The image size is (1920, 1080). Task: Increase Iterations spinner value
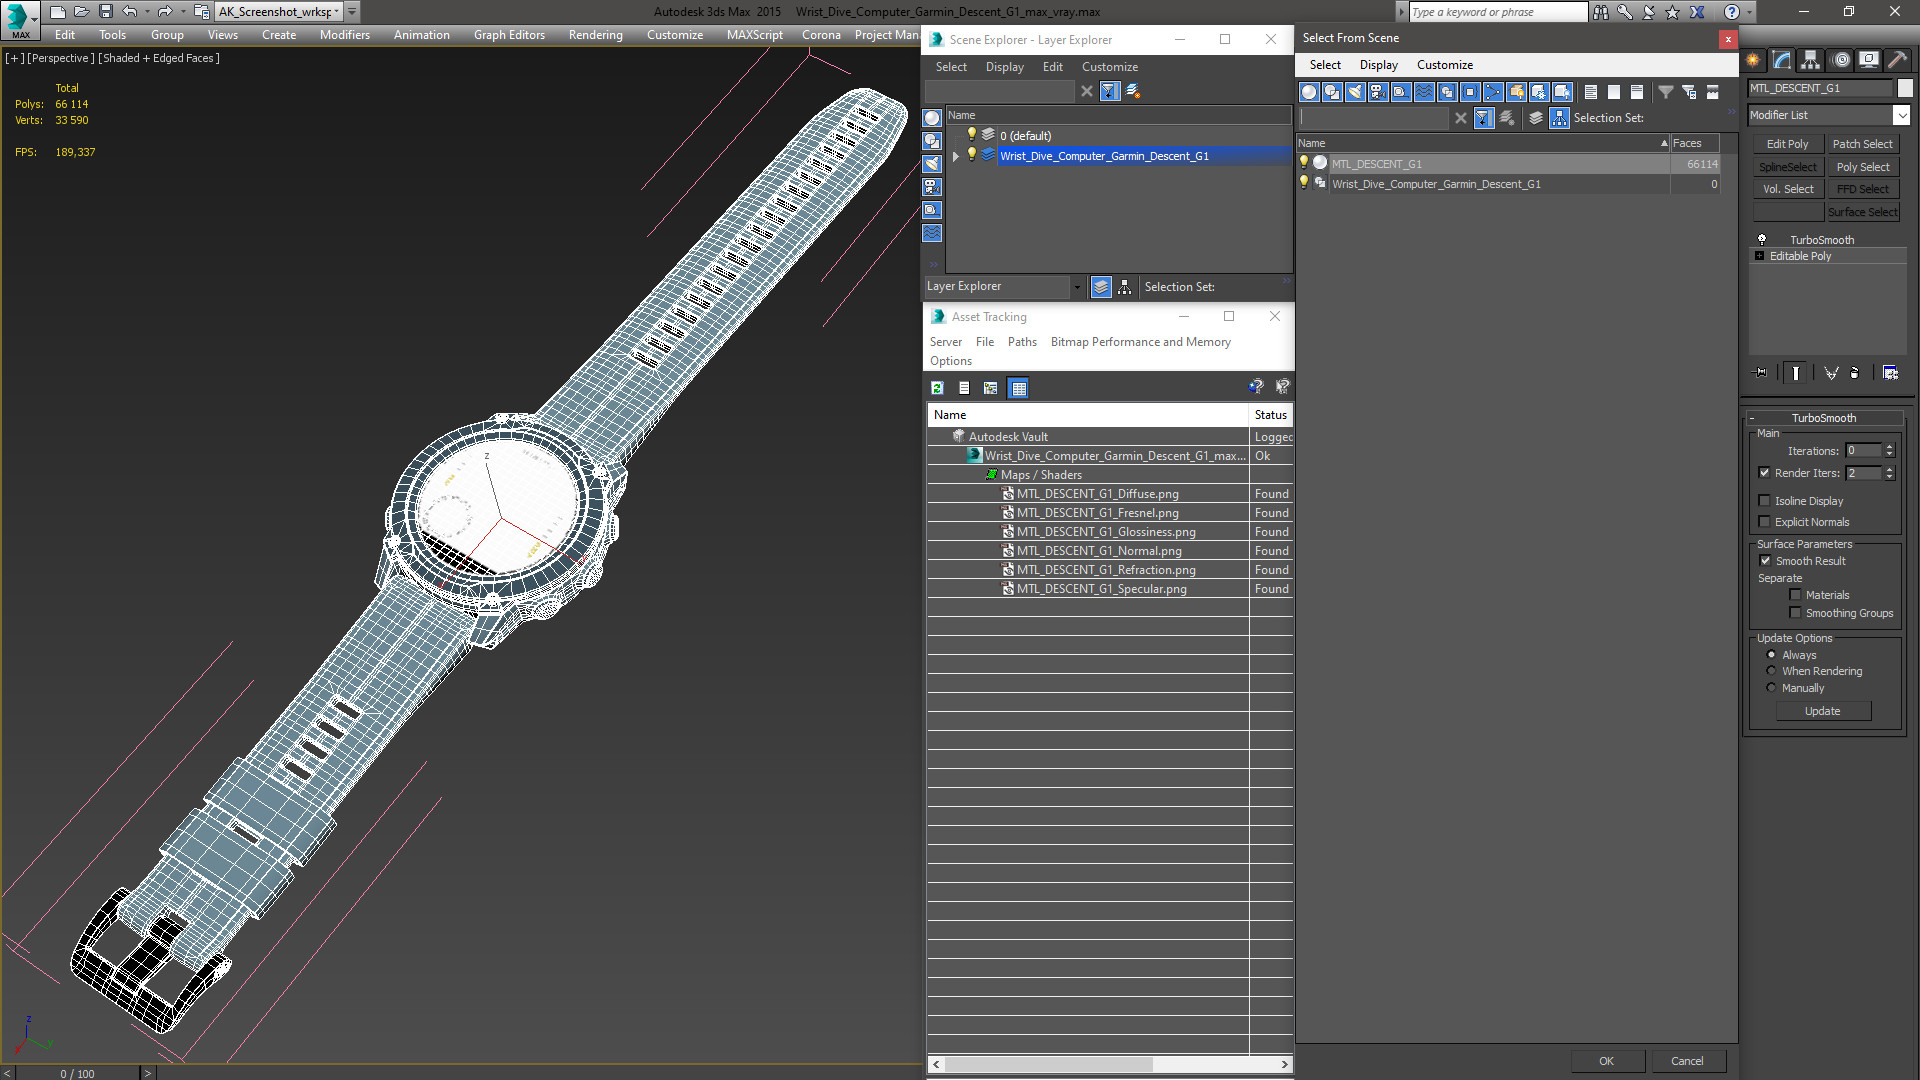coord(1889,447)
